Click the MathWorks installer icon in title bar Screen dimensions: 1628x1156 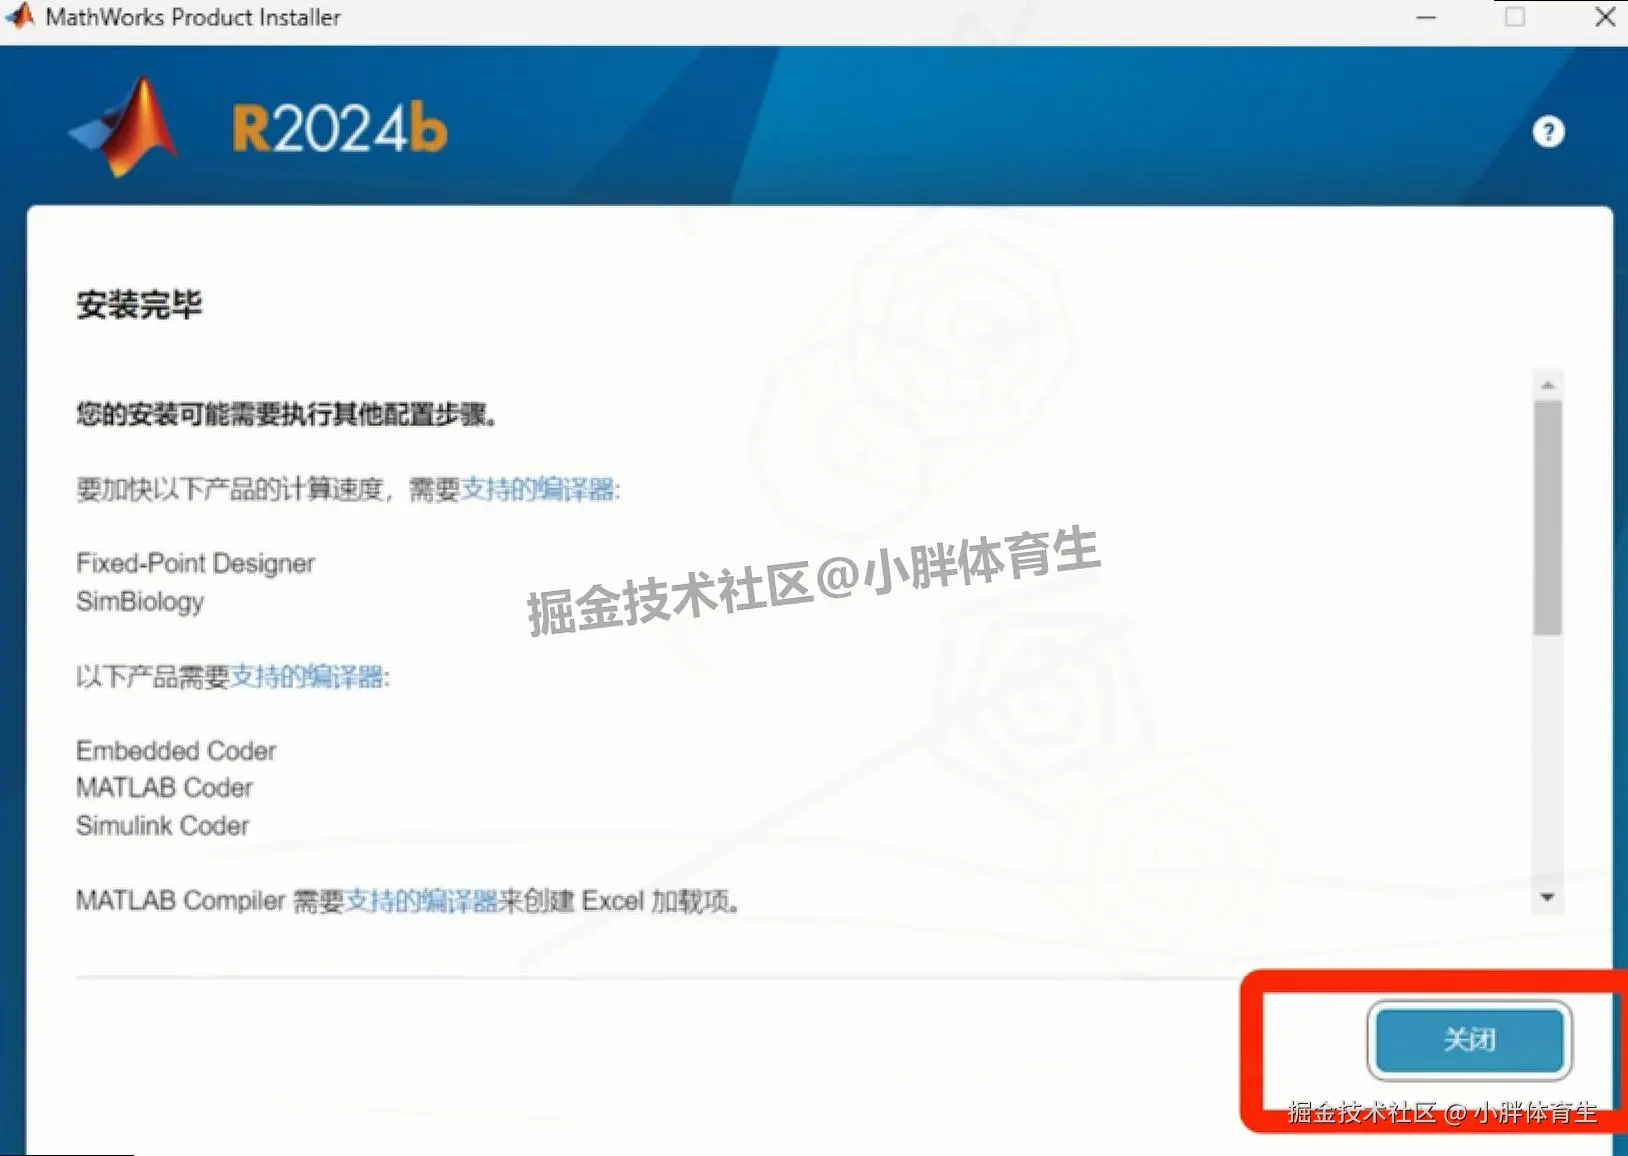(18, 16)
